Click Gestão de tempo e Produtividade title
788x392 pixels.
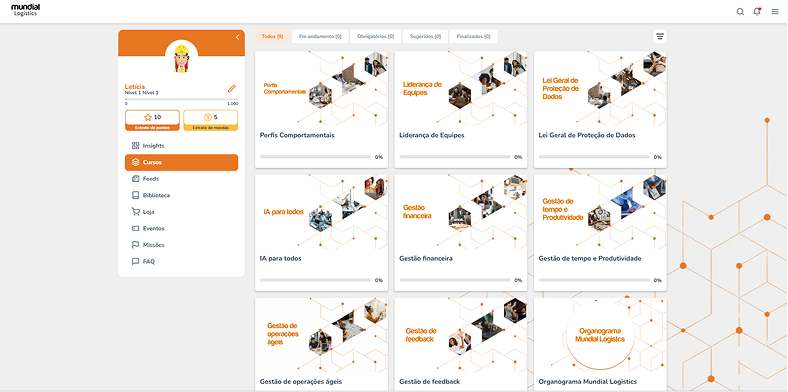click(x=589, y=258)
